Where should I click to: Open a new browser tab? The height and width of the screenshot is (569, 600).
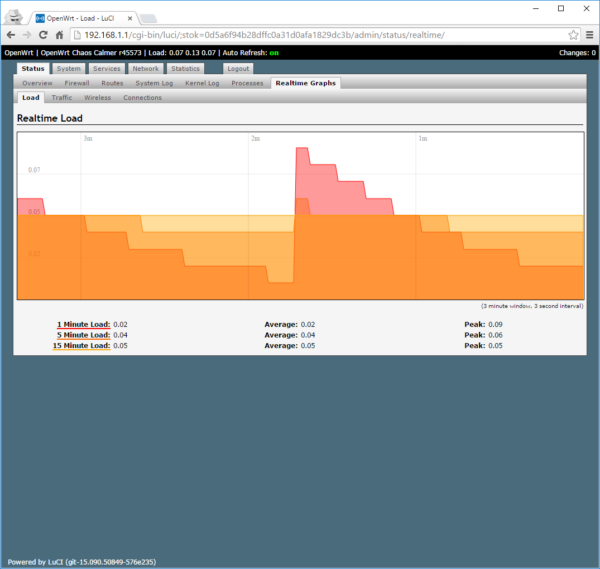click(x=147, y=18)
